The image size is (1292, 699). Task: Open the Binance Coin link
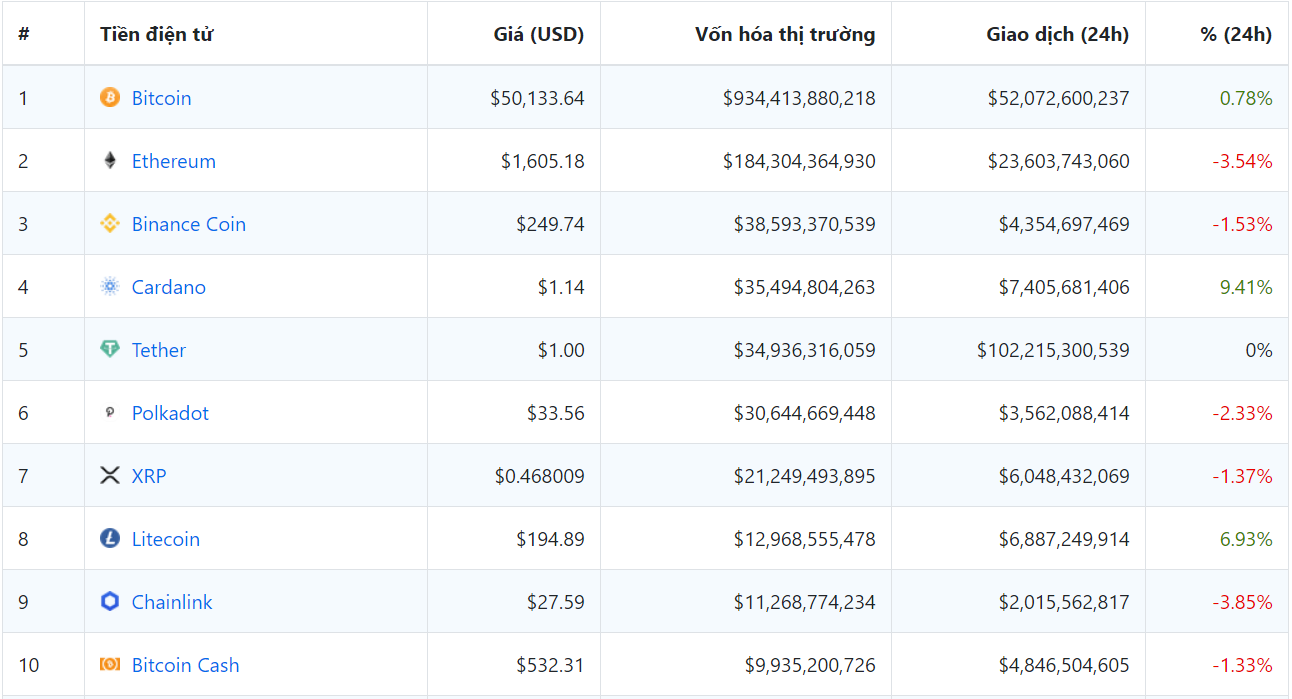[x=189, y=224]
